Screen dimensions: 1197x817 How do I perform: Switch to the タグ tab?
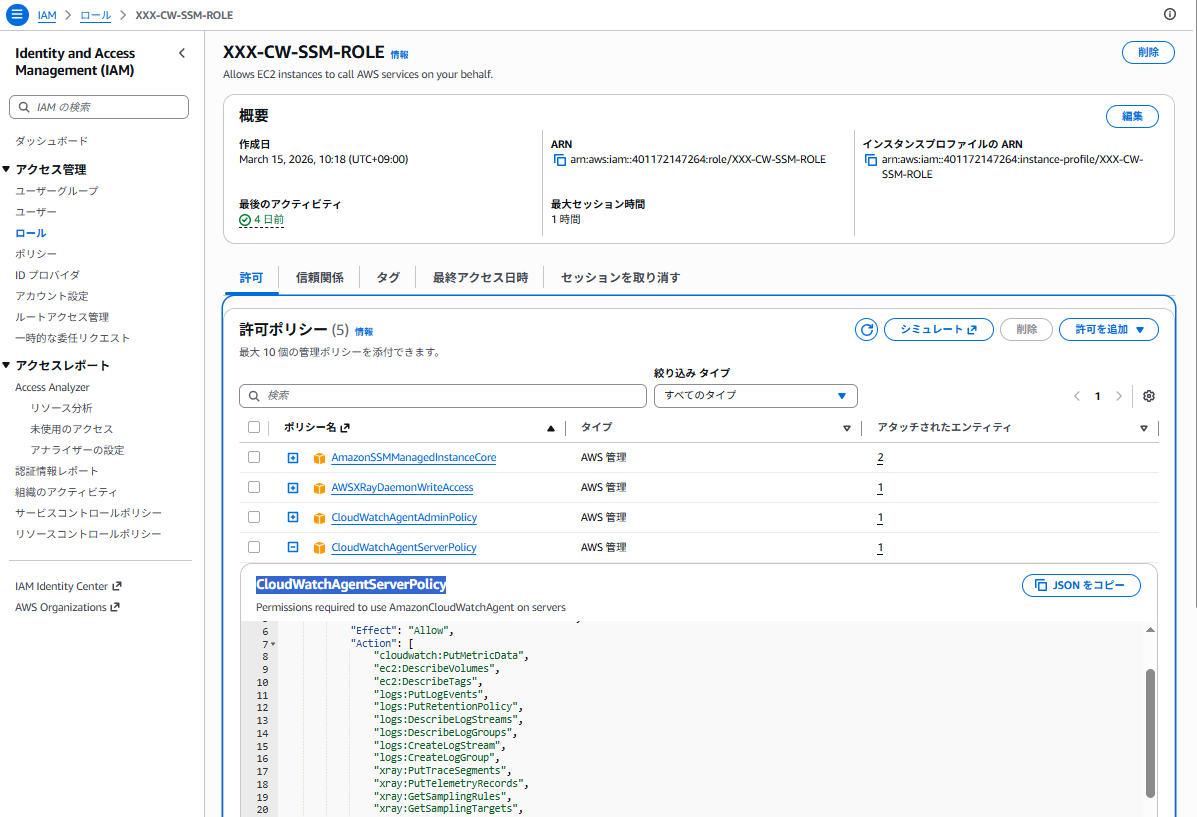point(388,278)
